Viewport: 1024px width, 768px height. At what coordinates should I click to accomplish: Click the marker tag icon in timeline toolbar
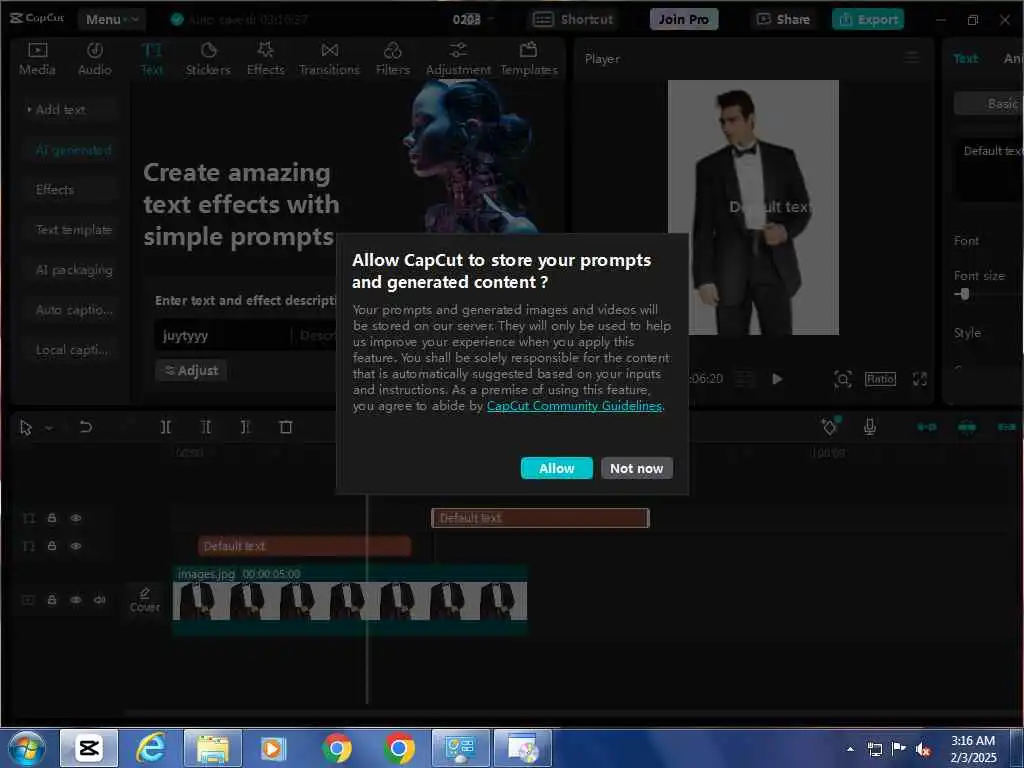pos(830,426)
